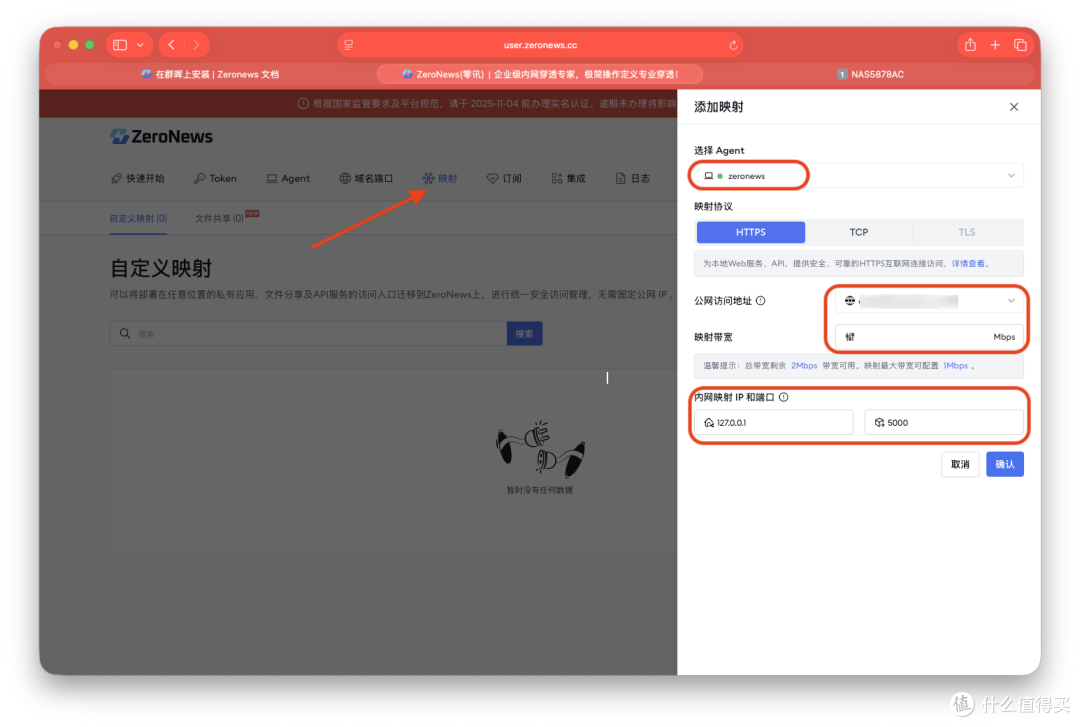Image resolution: width=1080 pixels, height=727 pixels.
Task: Add a new tab with plus icon
Action: point(995,45)
